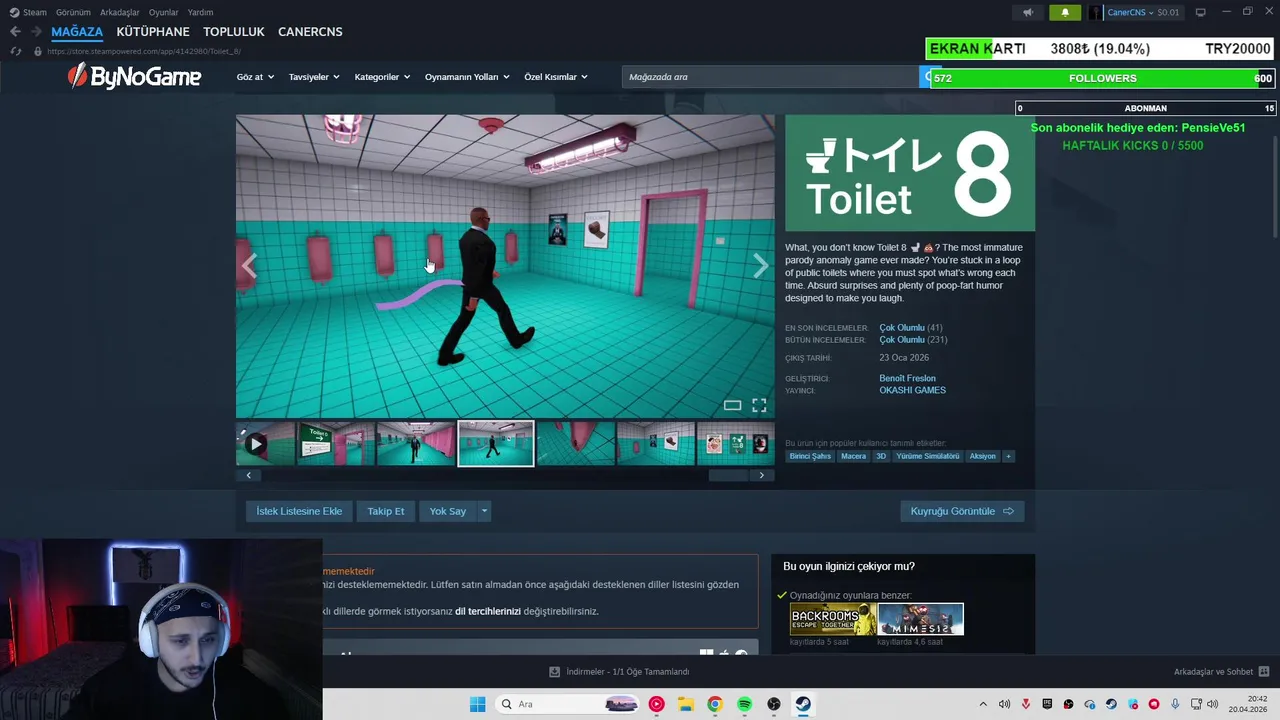Click Yok Say button

448,511
